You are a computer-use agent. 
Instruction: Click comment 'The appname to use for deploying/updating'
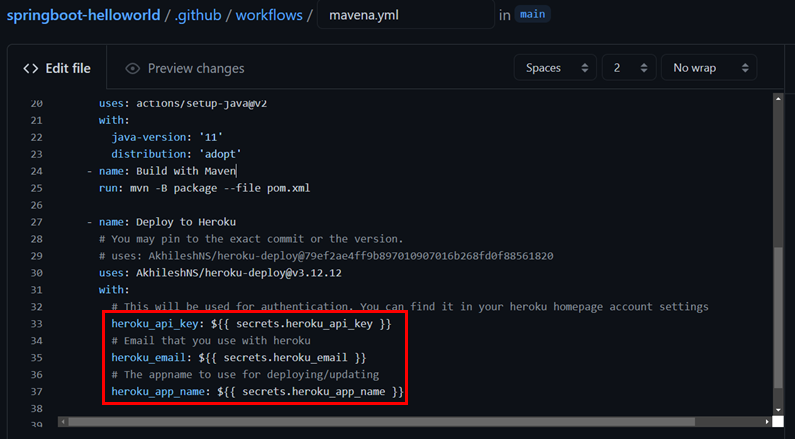point(245,375)
